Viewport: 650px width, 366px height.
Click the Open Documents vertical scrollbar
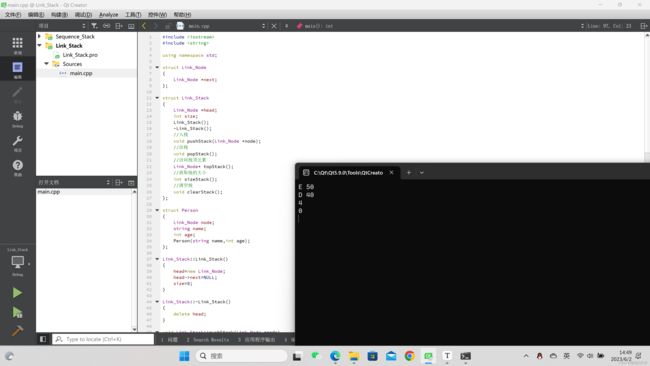coord(134,260)
